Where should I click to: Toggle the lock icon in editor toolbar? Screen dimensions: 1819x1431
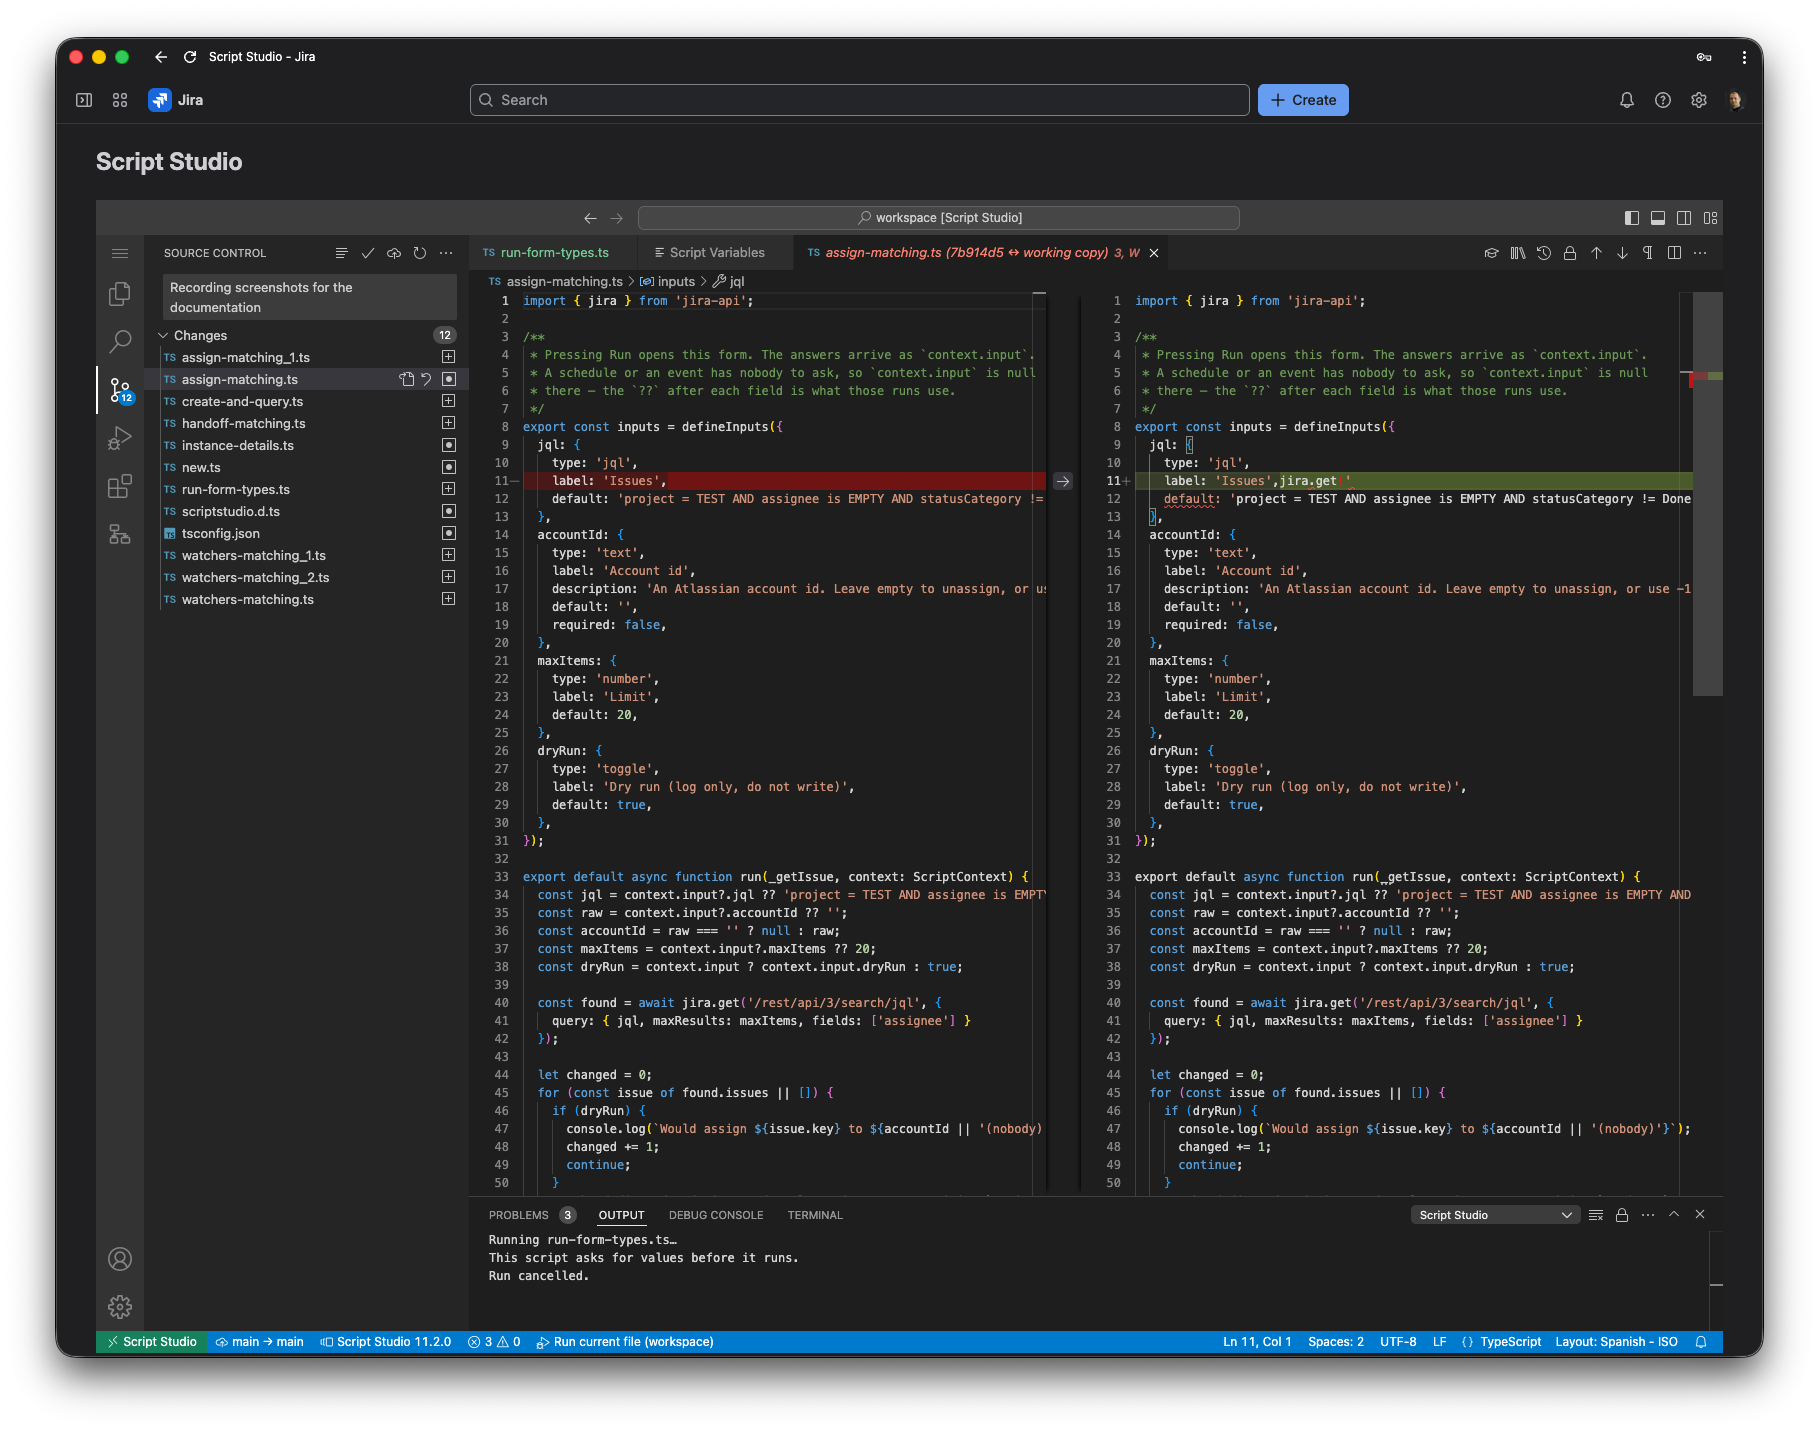pos(1570,253)
